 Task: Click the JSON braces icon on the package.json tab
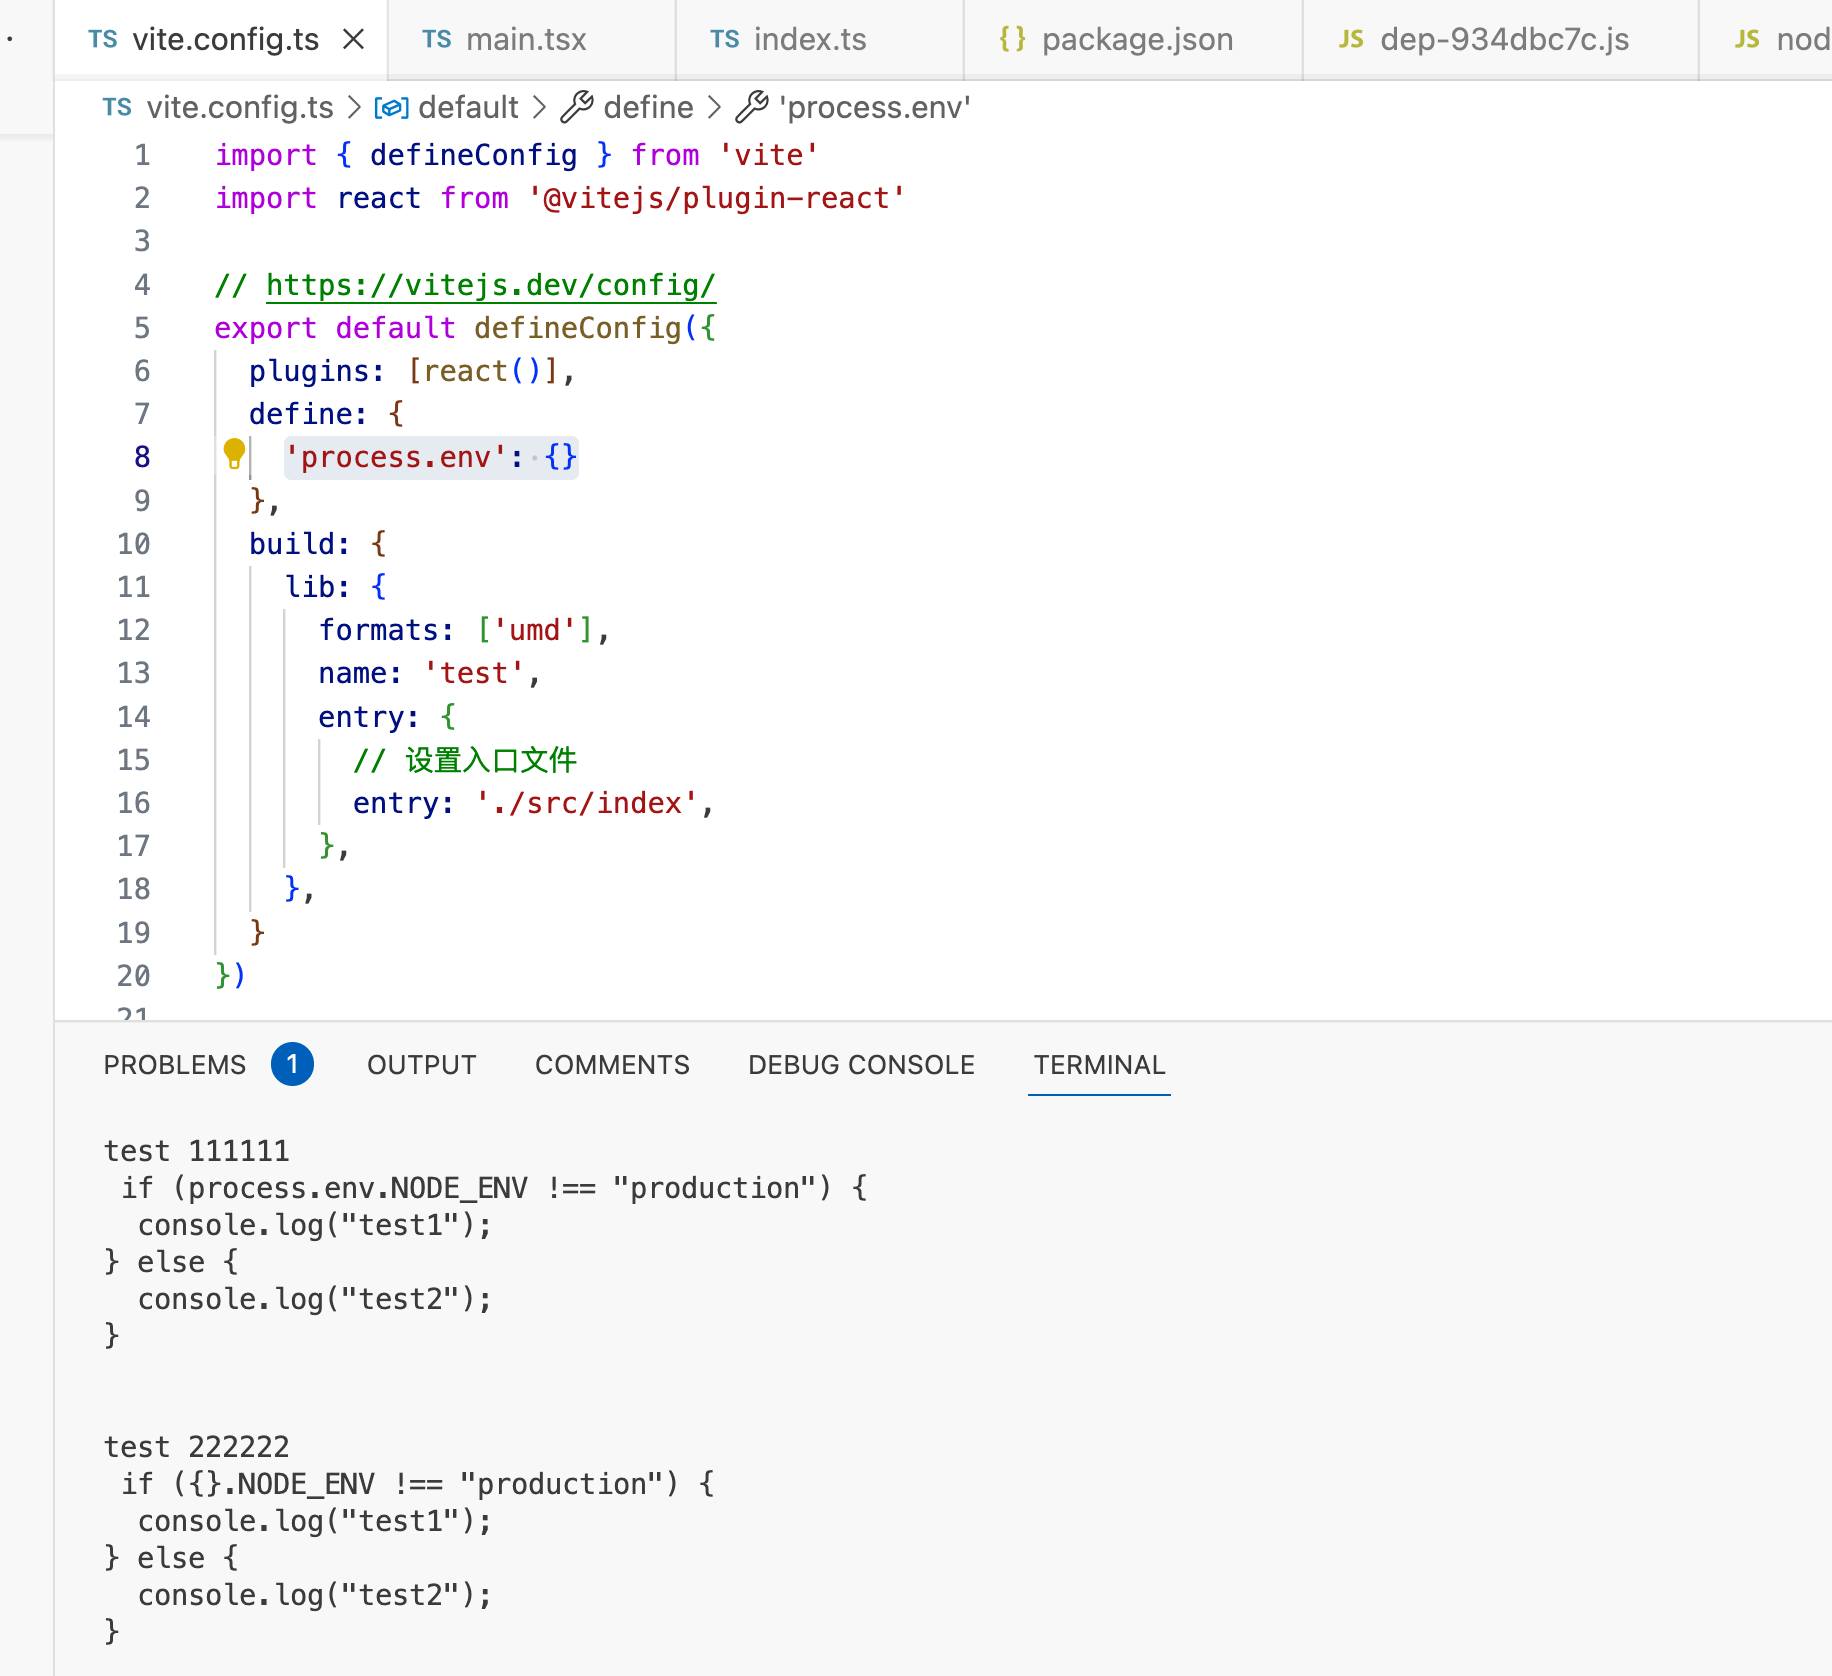[x=1012, y=39]
